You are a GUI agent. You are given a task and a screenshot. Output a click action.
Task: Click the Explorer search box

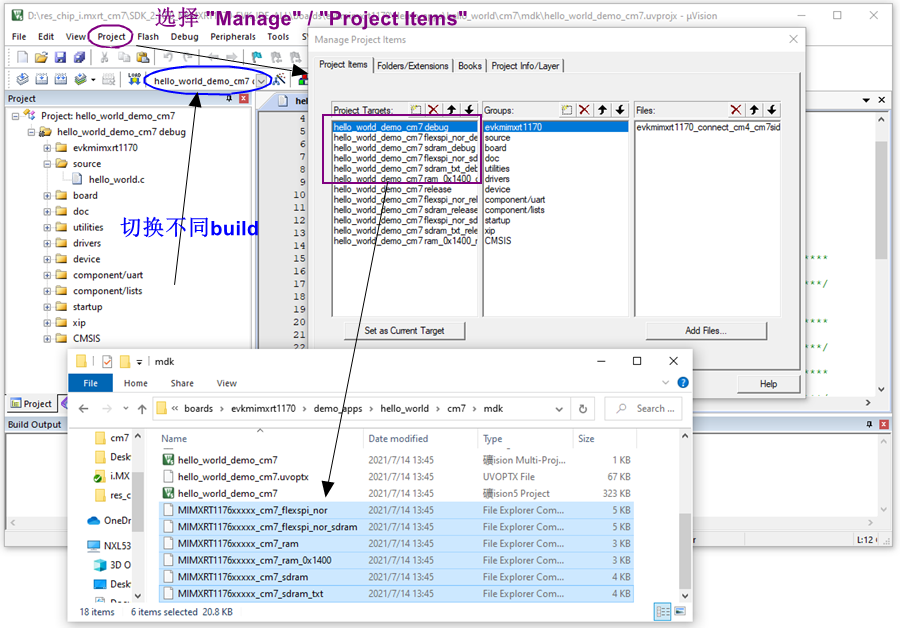tap(643, 409)
